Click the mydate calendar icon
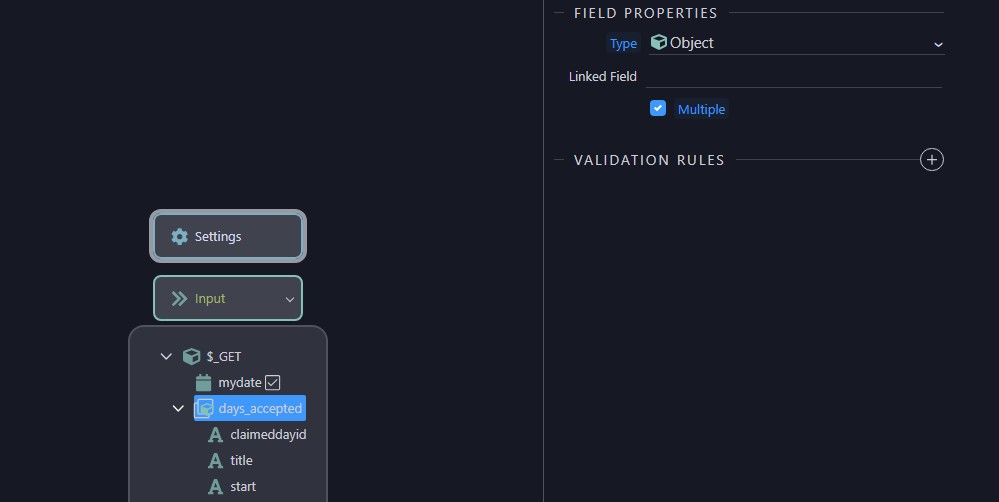This screenshot has height=502, width=999. tap(203, 382)
